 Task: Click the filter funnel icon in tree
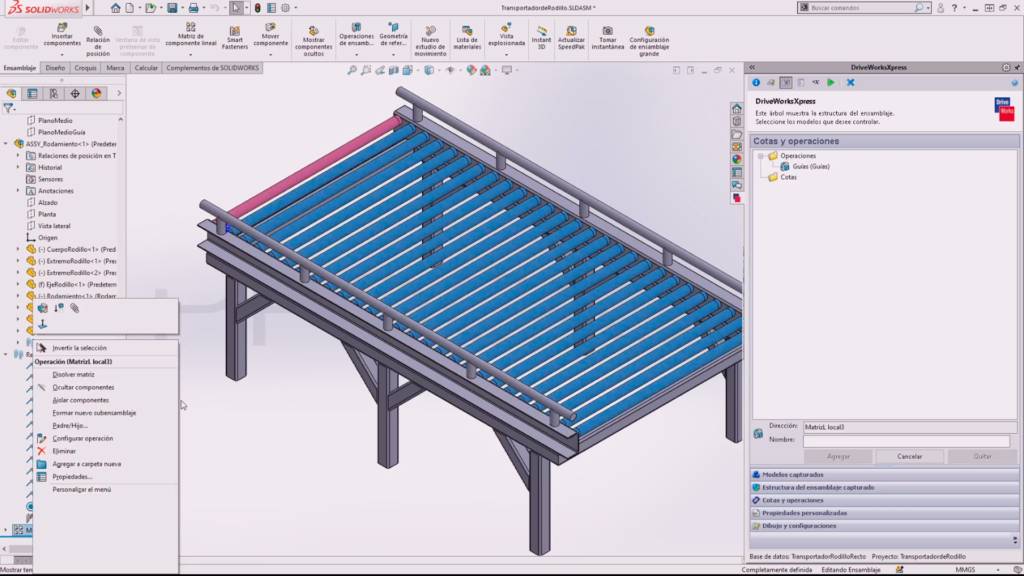tap(8, 108)
